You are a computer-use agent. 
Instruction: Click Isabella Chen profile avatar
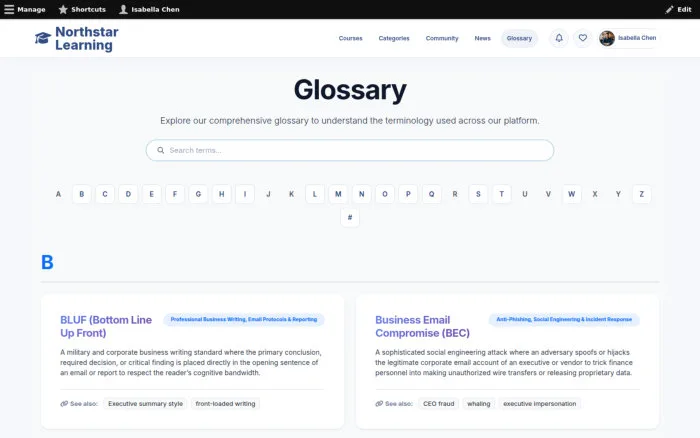pos(607,38)
